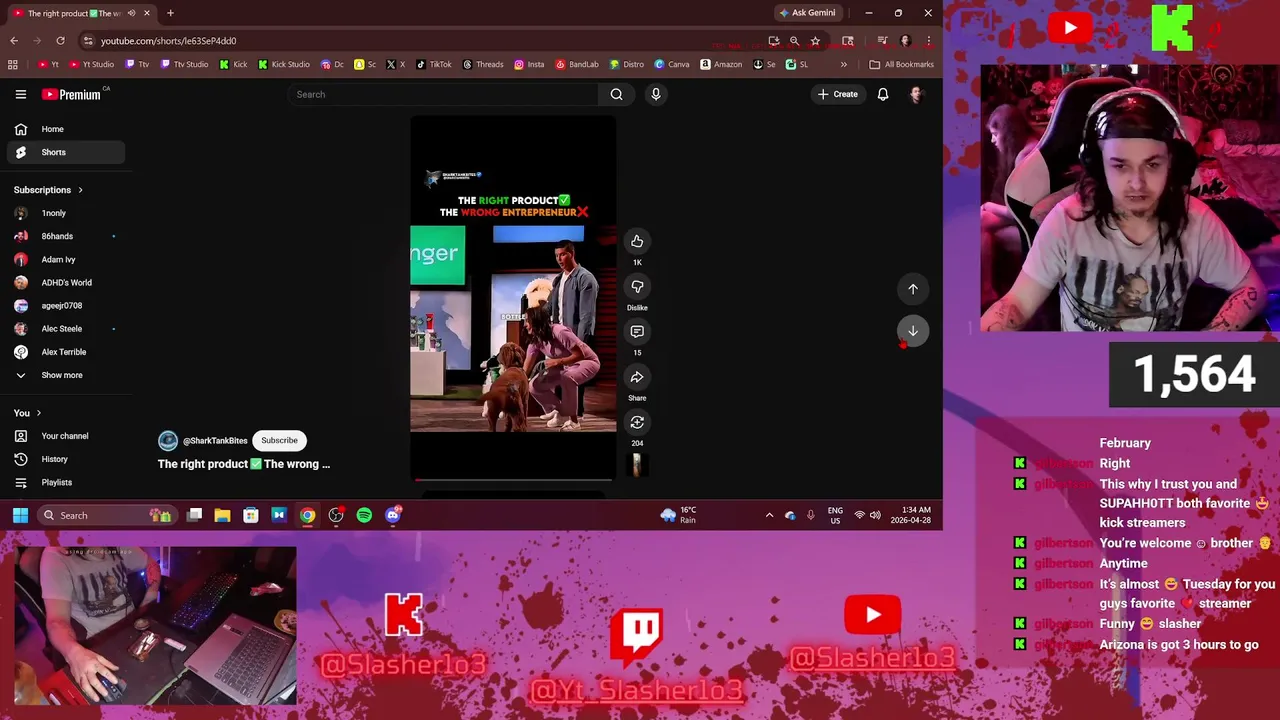Reload the page in Chrome
Image resolution: width=1280 pixels, height=720 pixels.
(x=60, y=41)
